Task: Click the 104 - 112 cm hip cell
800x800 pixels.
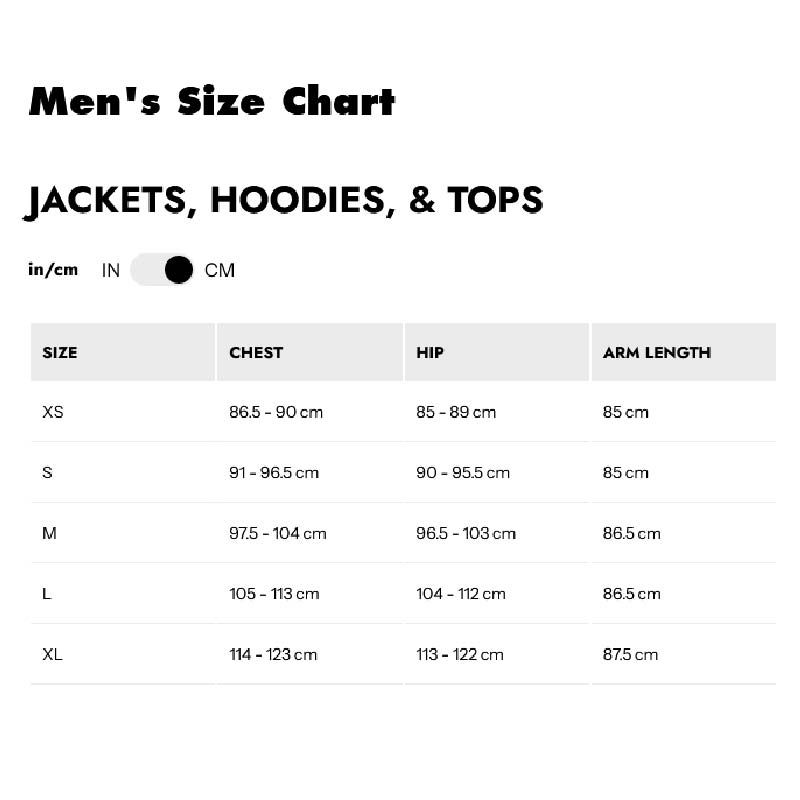Action: click(461, 594)
